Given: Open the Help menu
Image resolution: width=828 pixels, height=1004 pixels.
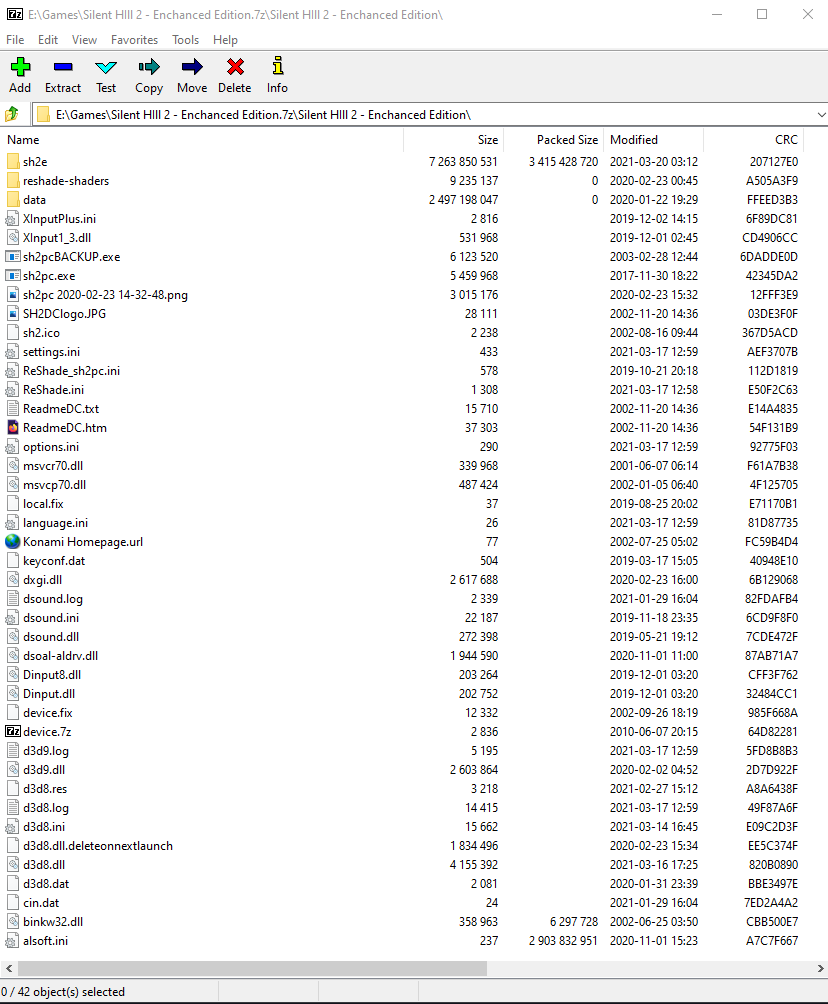Looking at the screenshot, I should (225, 40).
